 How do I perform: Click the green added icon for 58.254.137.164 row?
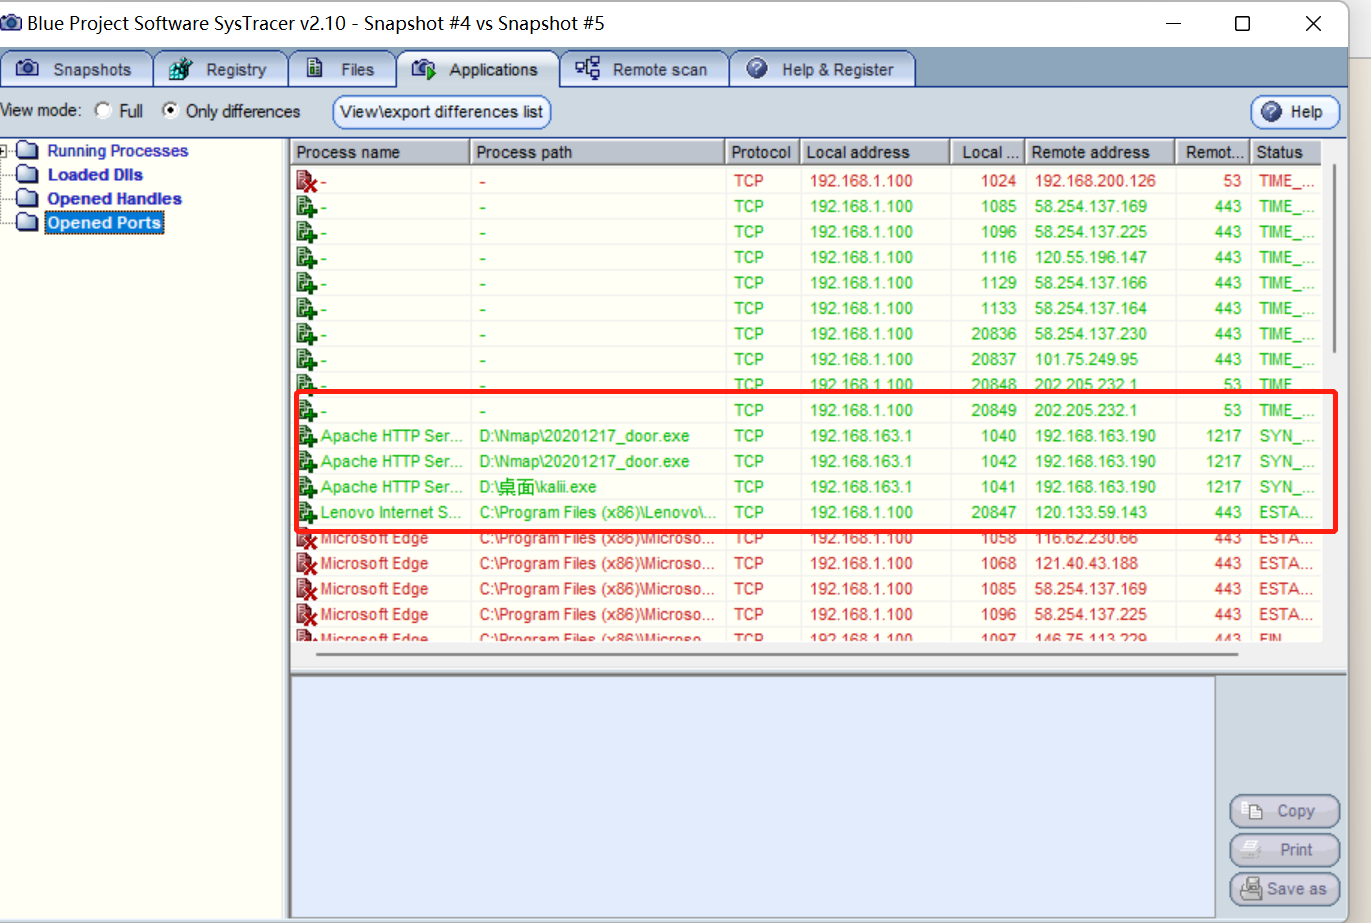pyautogui.click(x=306, y=309)
